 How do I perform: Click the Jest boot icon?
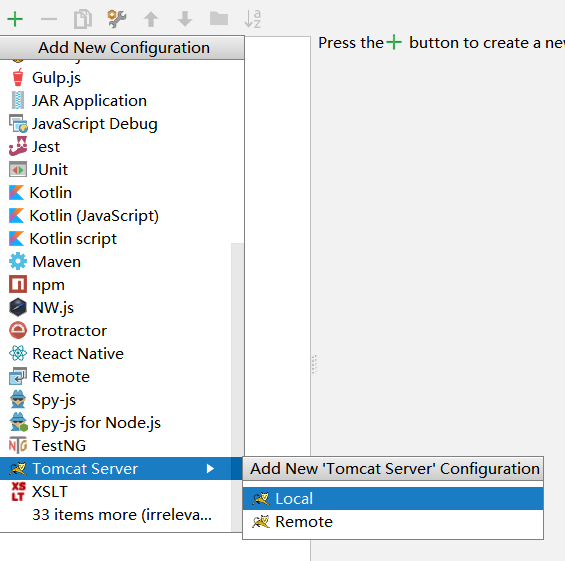pos(18,146)
